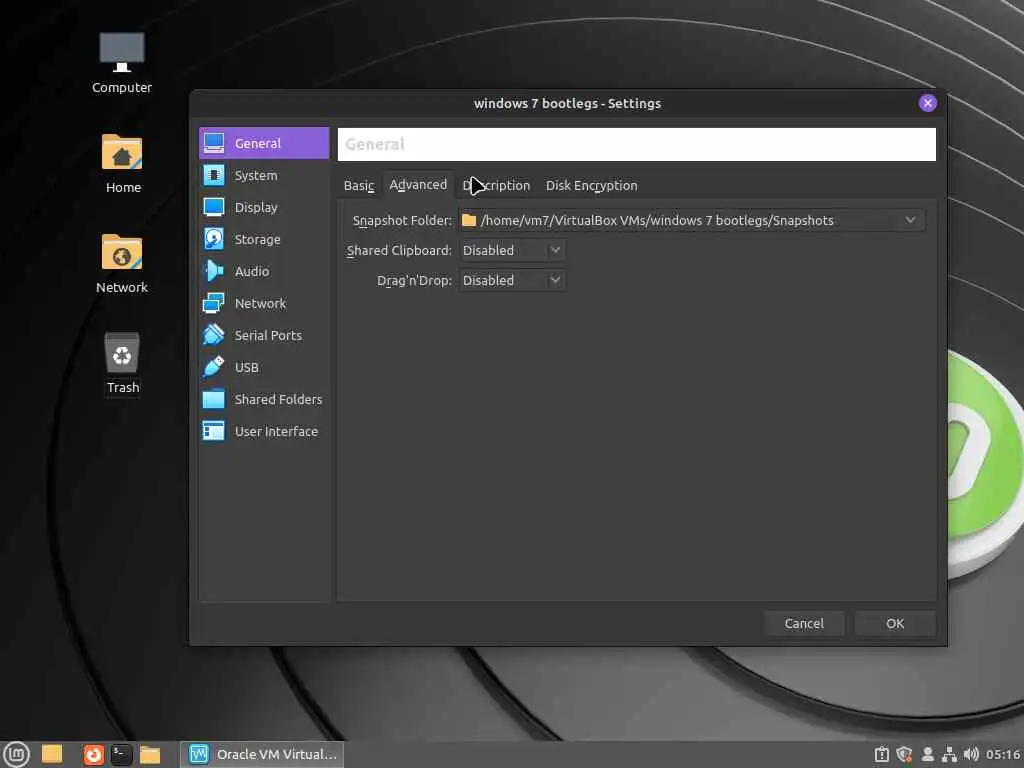Open the Storage settings disk icon
The width and height of the screenshot is (1024, 768).
pyautogui.click(x=214, y=239)
